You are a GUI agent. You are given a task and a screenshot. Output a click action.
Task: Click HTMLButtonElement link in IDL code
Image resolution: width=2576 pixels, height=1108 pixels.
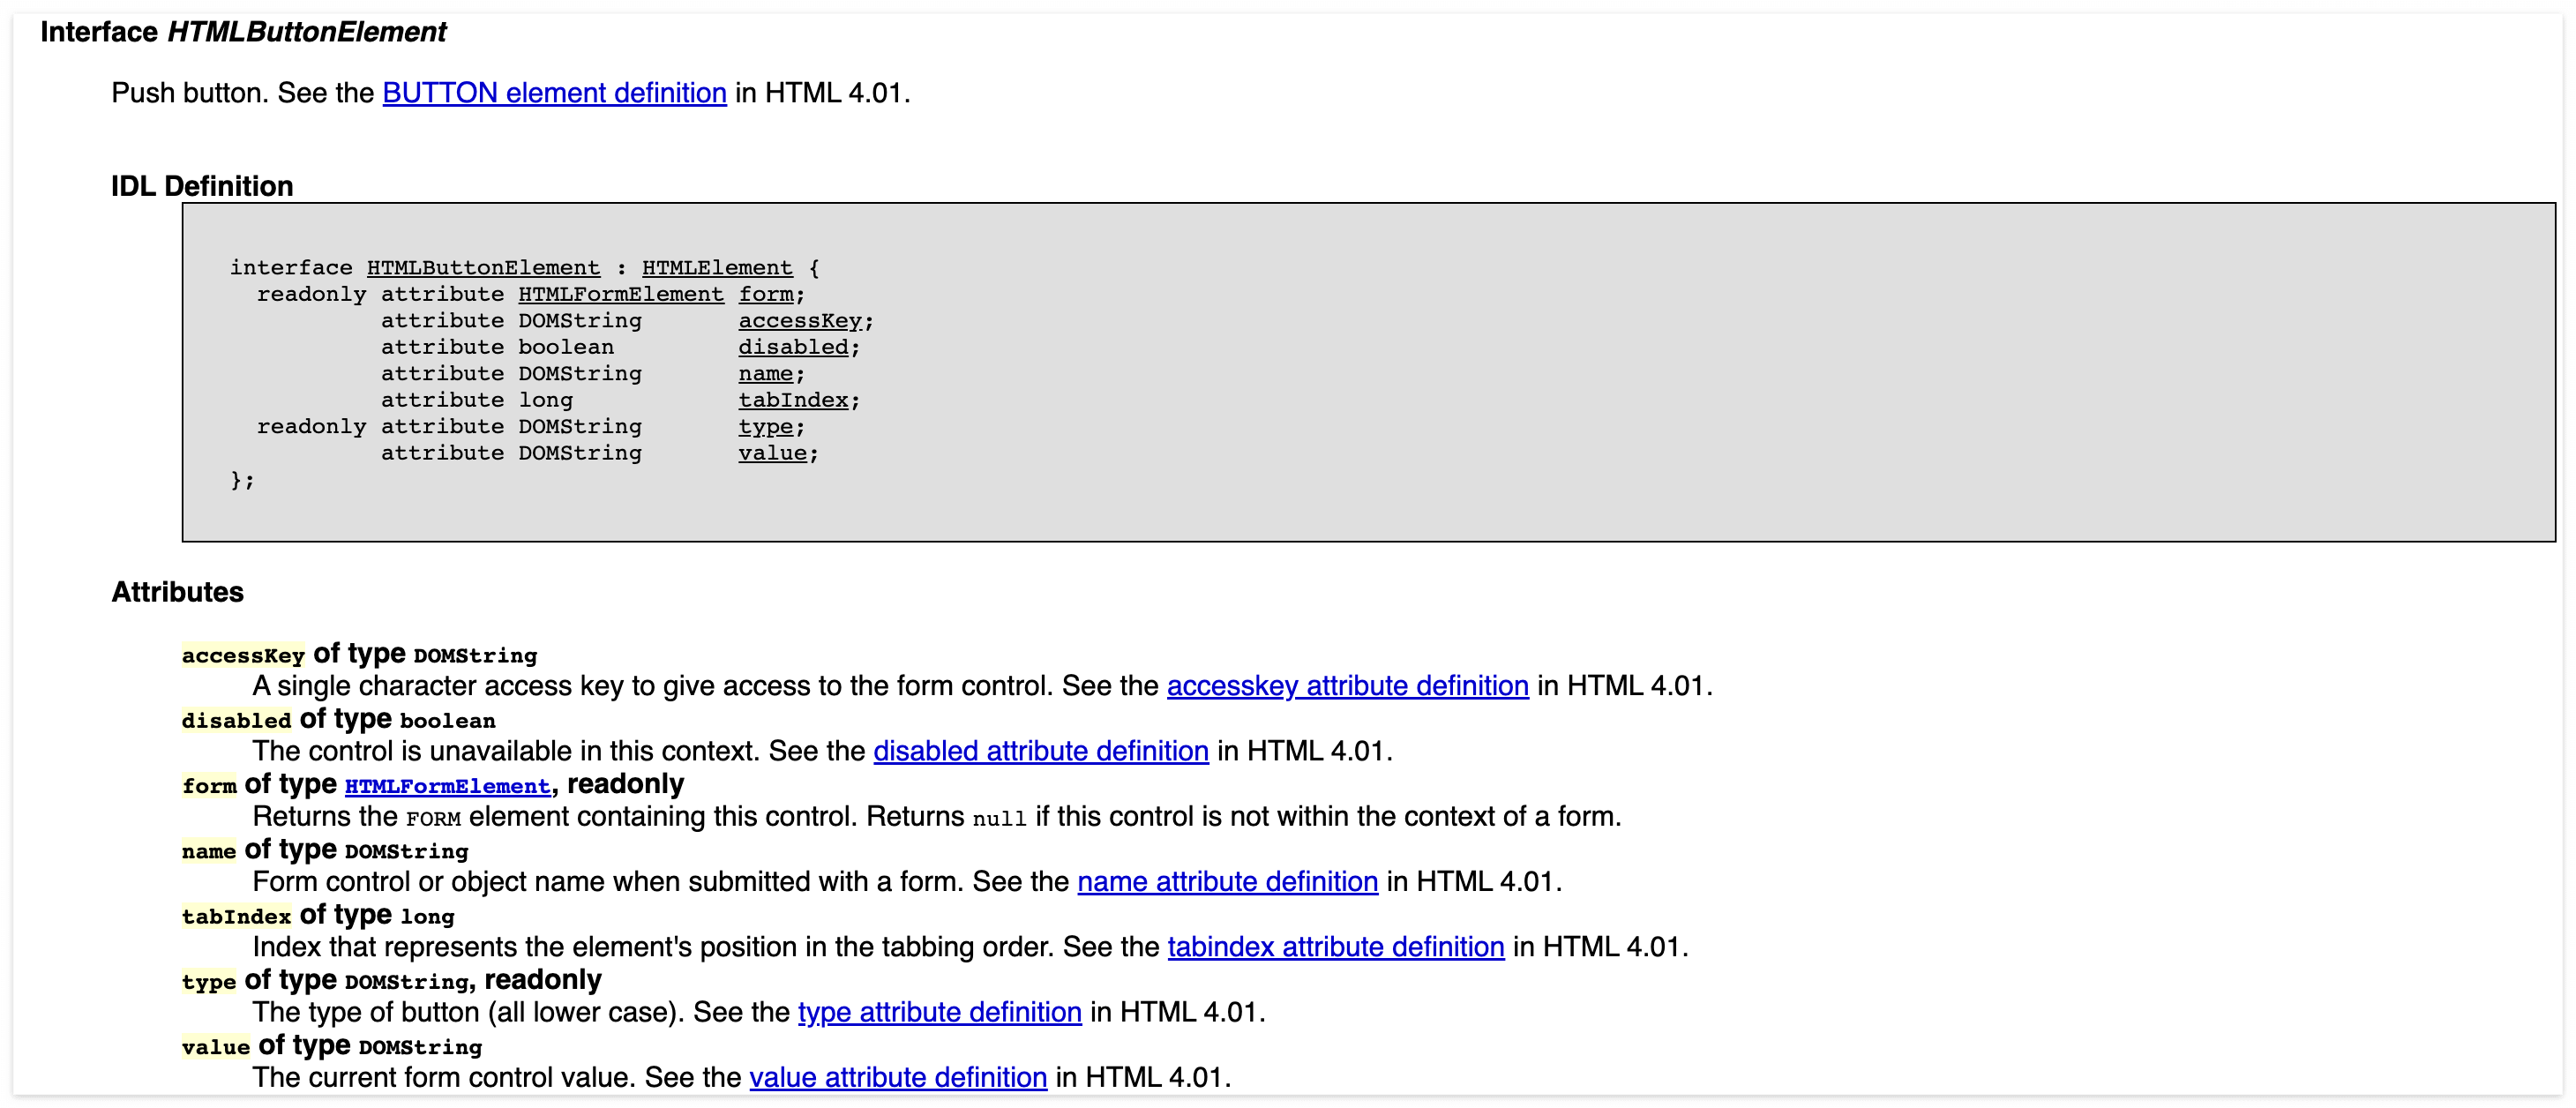(483, 268)
